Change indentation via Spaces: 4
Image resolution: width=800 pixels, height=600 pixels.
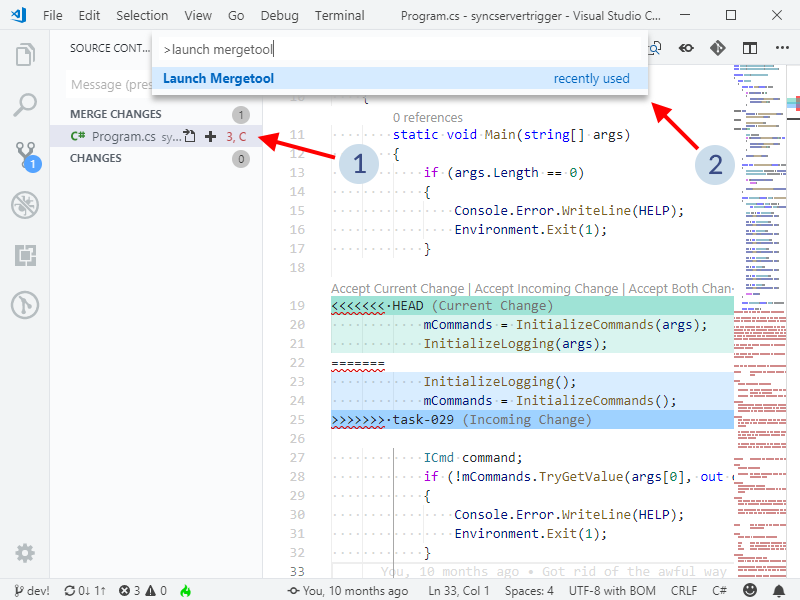pyautogui.click(x=529, y=590)
